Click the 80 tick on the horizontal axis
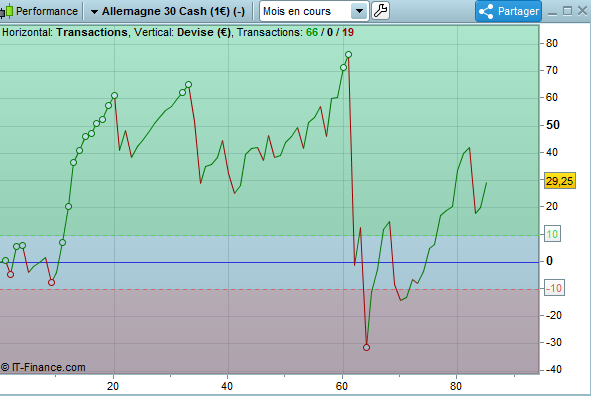 (456, 386)
